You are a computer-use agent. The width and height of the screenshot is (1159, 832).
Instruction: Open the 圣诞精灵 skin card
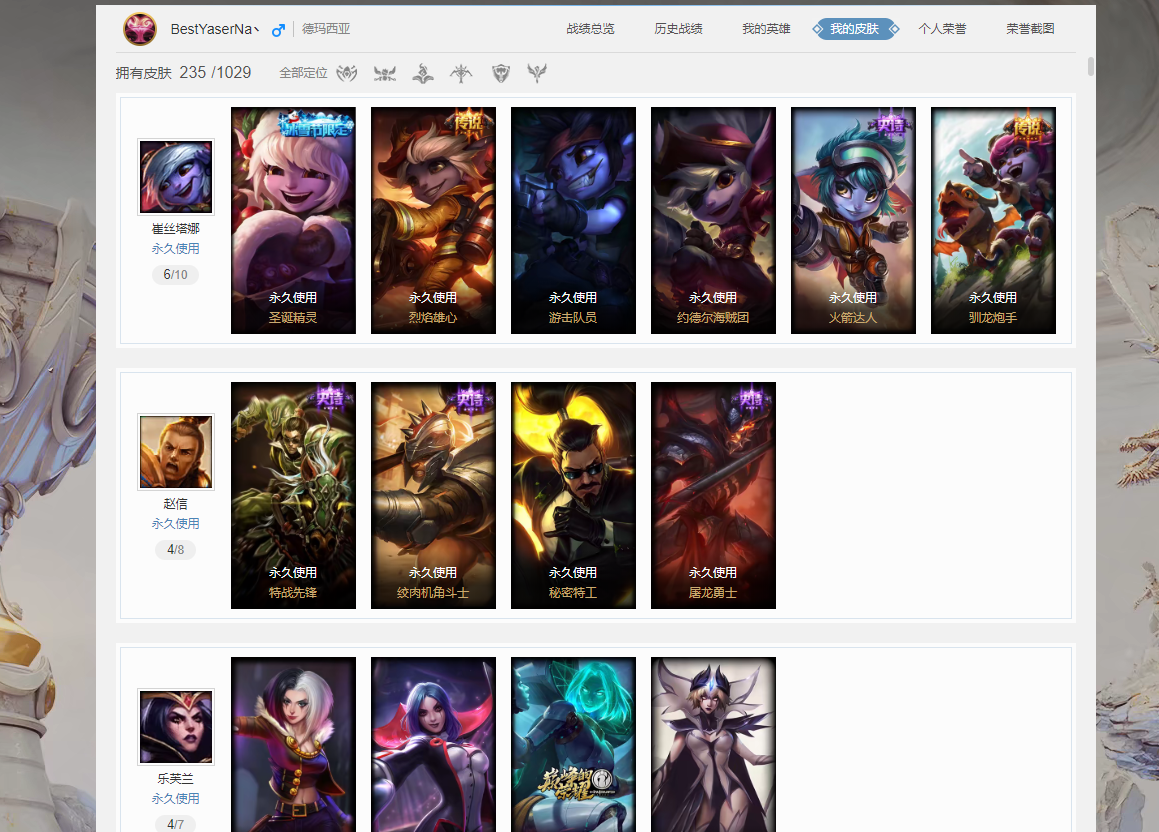(293, 220)
